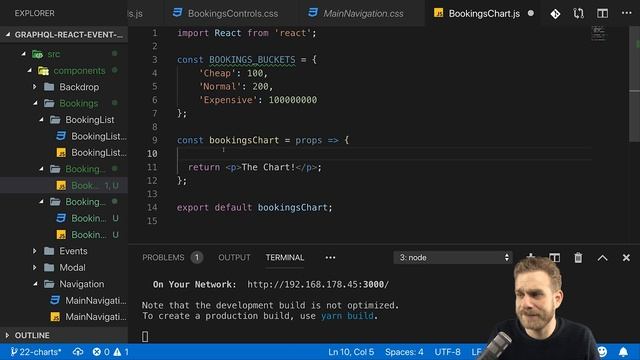Viewport: 640px width, 360px height.
Task: Open source control diff icon in editor toolbar
Action: point(555,14)
